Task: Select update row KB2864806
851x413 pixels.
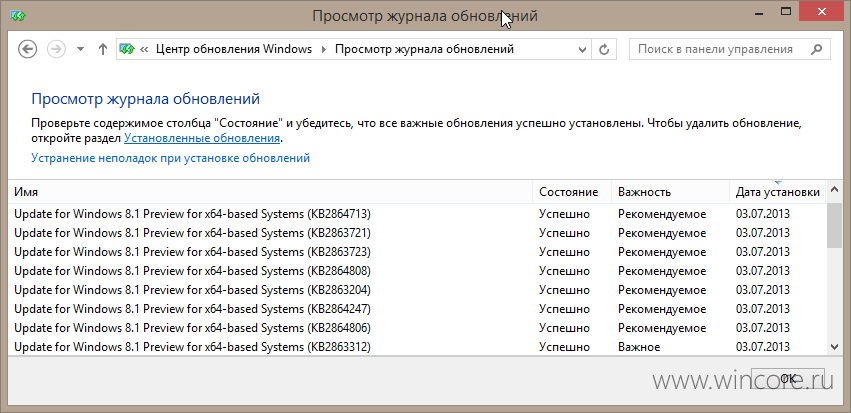Action: [x=417, y=328]
